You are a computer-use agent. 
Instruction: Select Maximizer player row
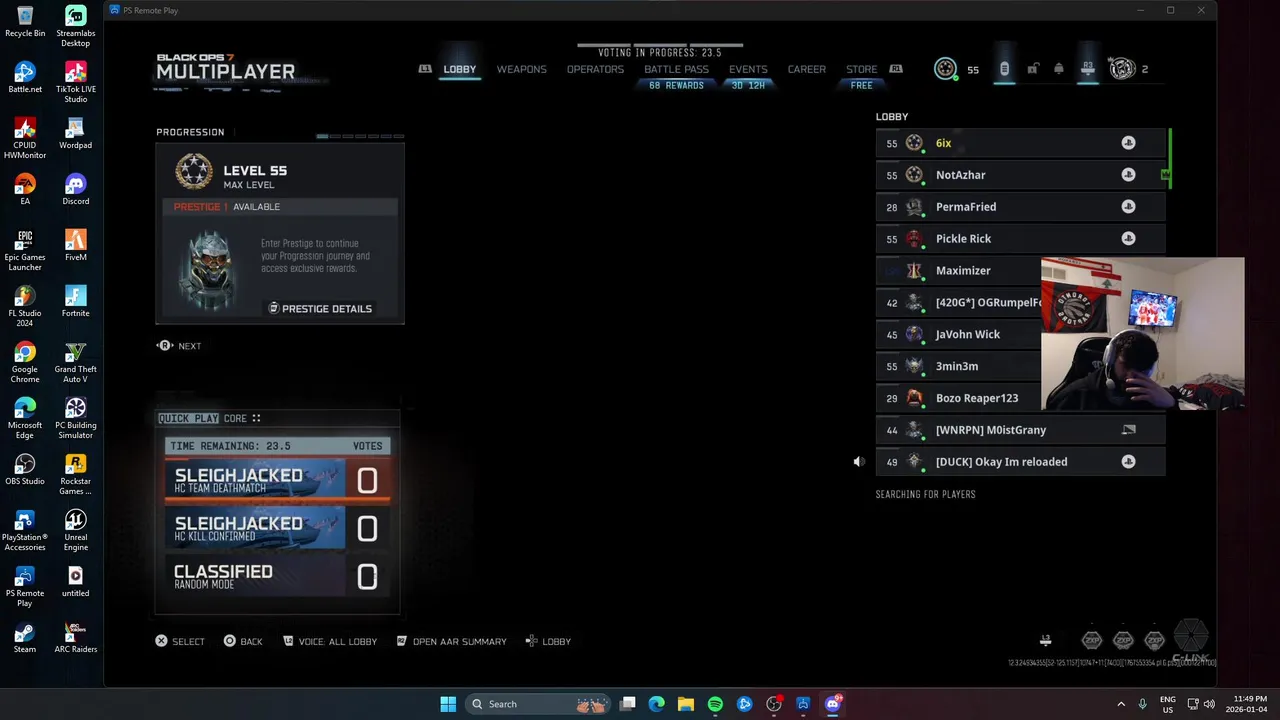(x=958, y=271)
